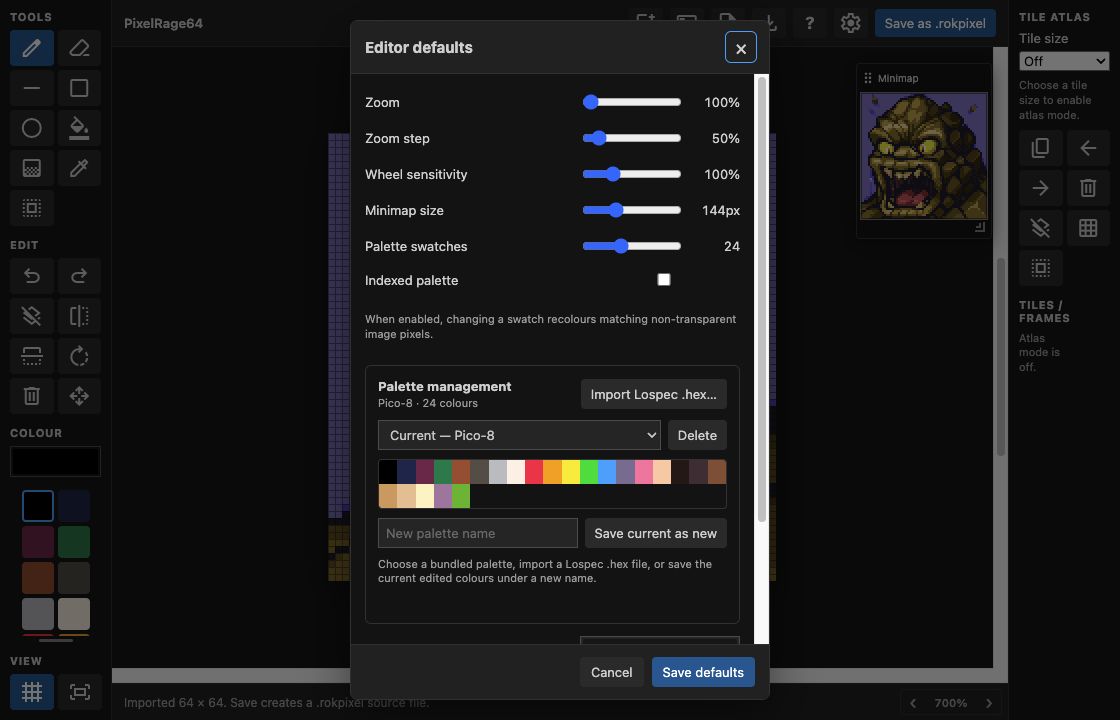1120x720 pixels.
Task: Click the New palette name field
Action: tap(478, 534)
